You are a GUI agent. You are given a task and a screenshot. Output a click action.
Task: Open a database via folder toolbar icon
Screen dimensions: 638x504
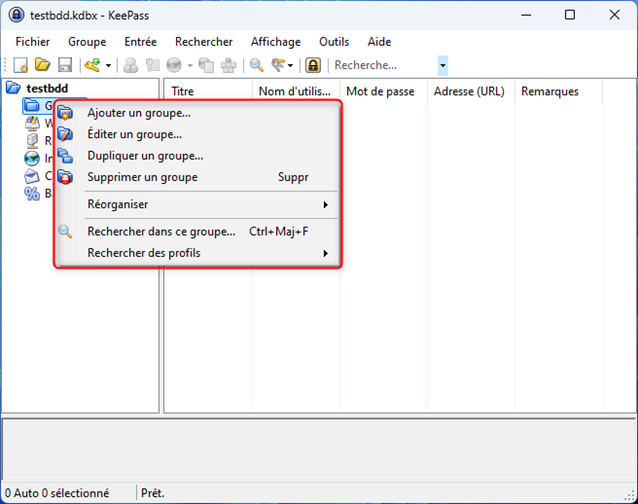coord(42,65)
